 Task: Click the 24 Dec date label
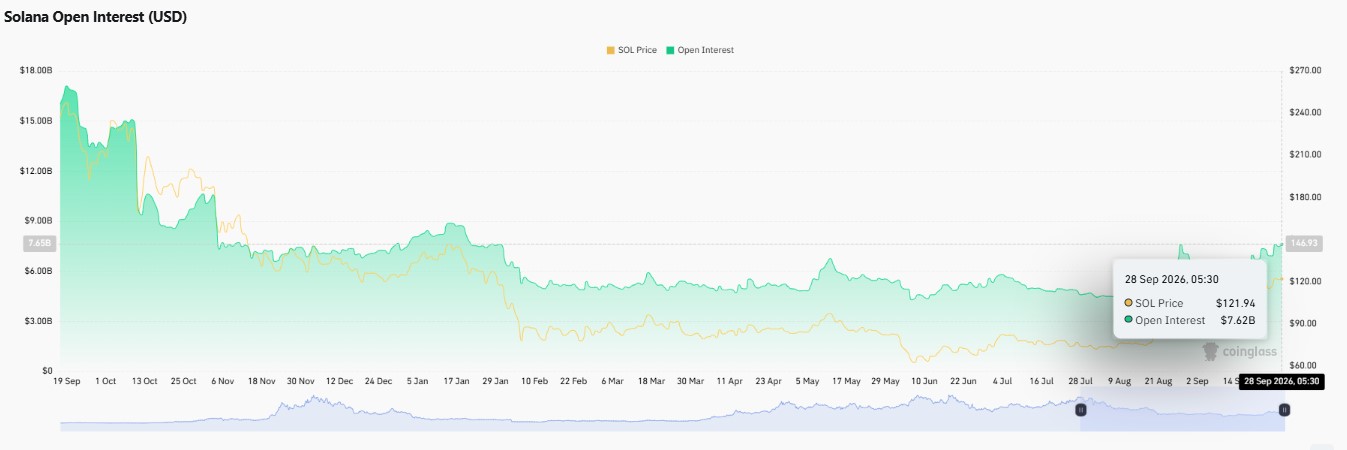[x=378, y=381]
